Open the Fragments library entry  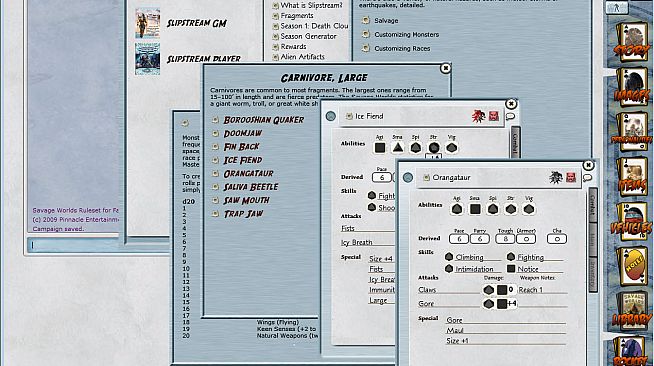point(297,15)
